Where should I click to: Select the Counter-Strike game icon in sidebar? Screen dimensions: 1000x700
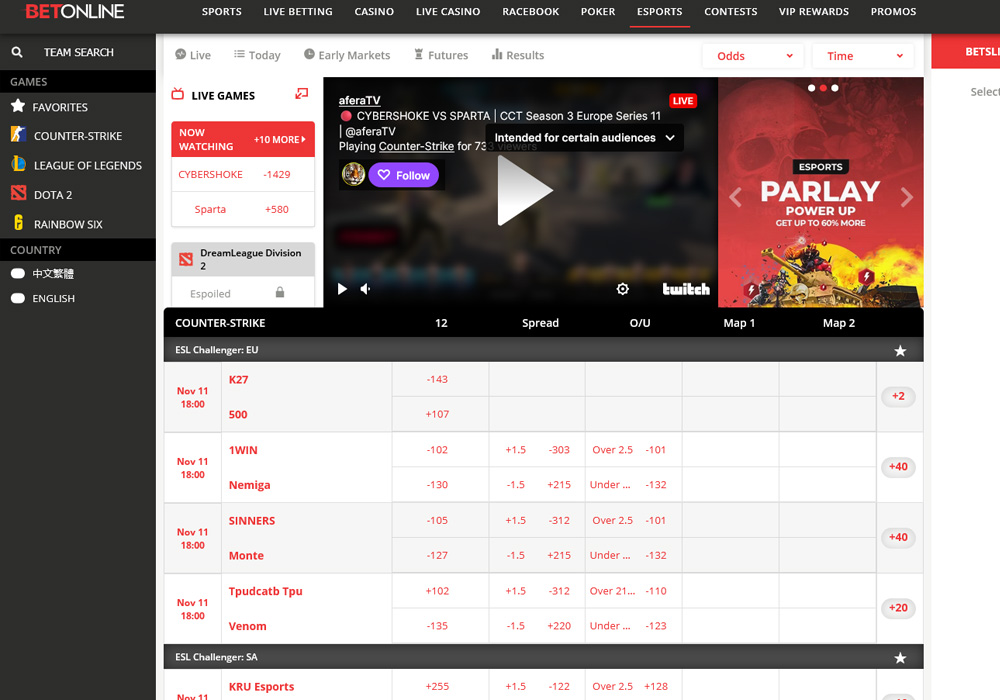pyautogui.click(x=16, y=135)
